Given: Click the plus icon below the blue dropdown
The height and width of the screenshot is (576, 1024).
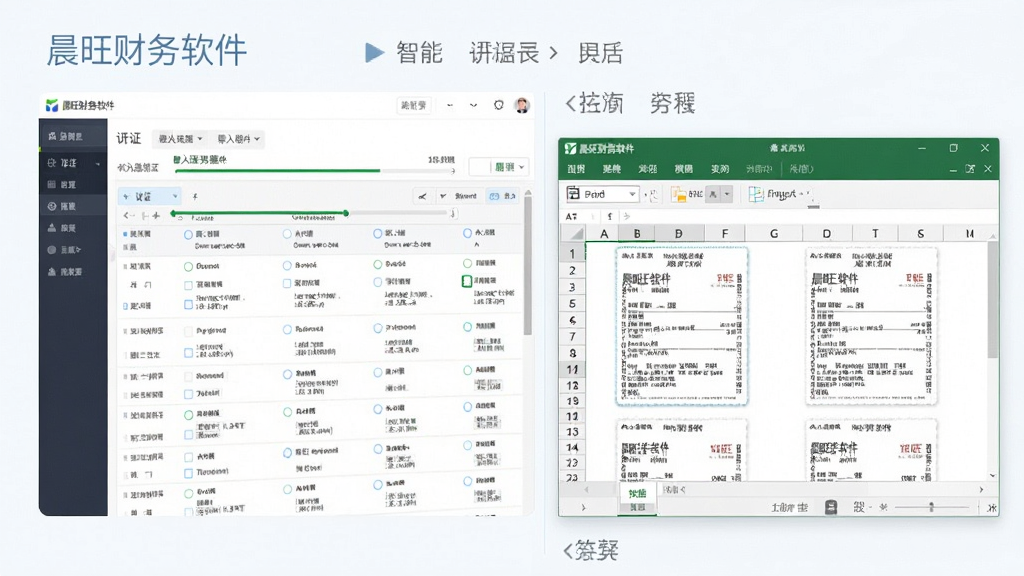Looking at the screenshot, I should point(155,215).
